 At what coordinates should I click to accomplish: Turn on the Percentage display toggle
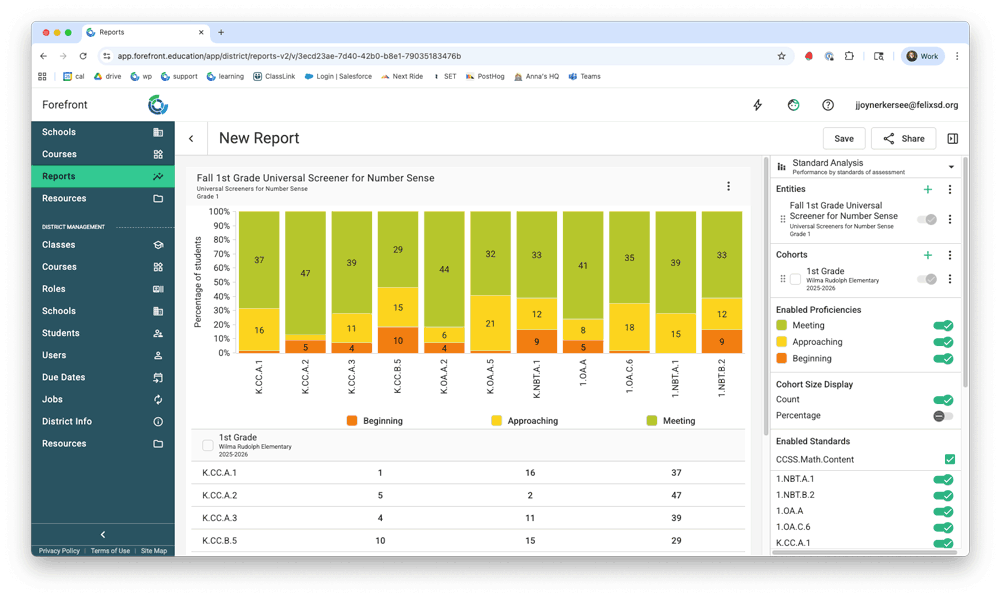(x=942, y=416)
